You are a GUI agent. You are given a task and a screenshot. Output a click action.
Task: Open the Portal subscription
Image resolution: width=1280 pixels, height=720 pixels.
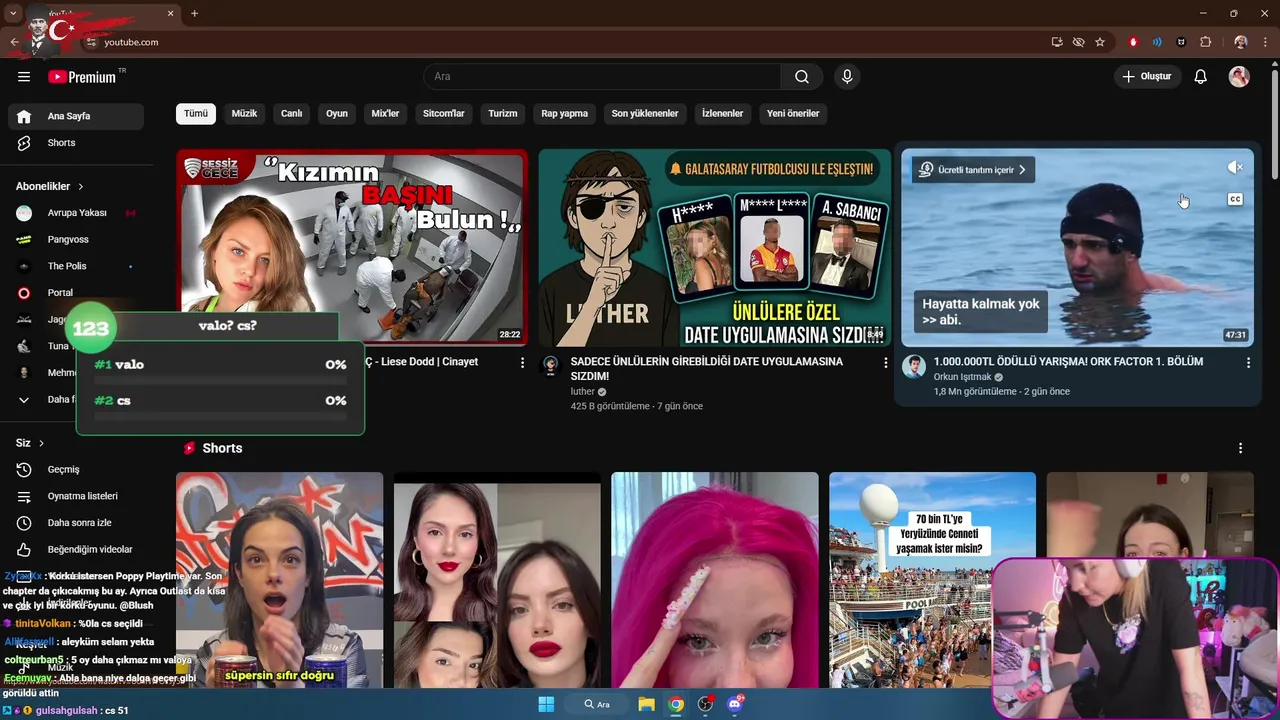coord(76,293)
